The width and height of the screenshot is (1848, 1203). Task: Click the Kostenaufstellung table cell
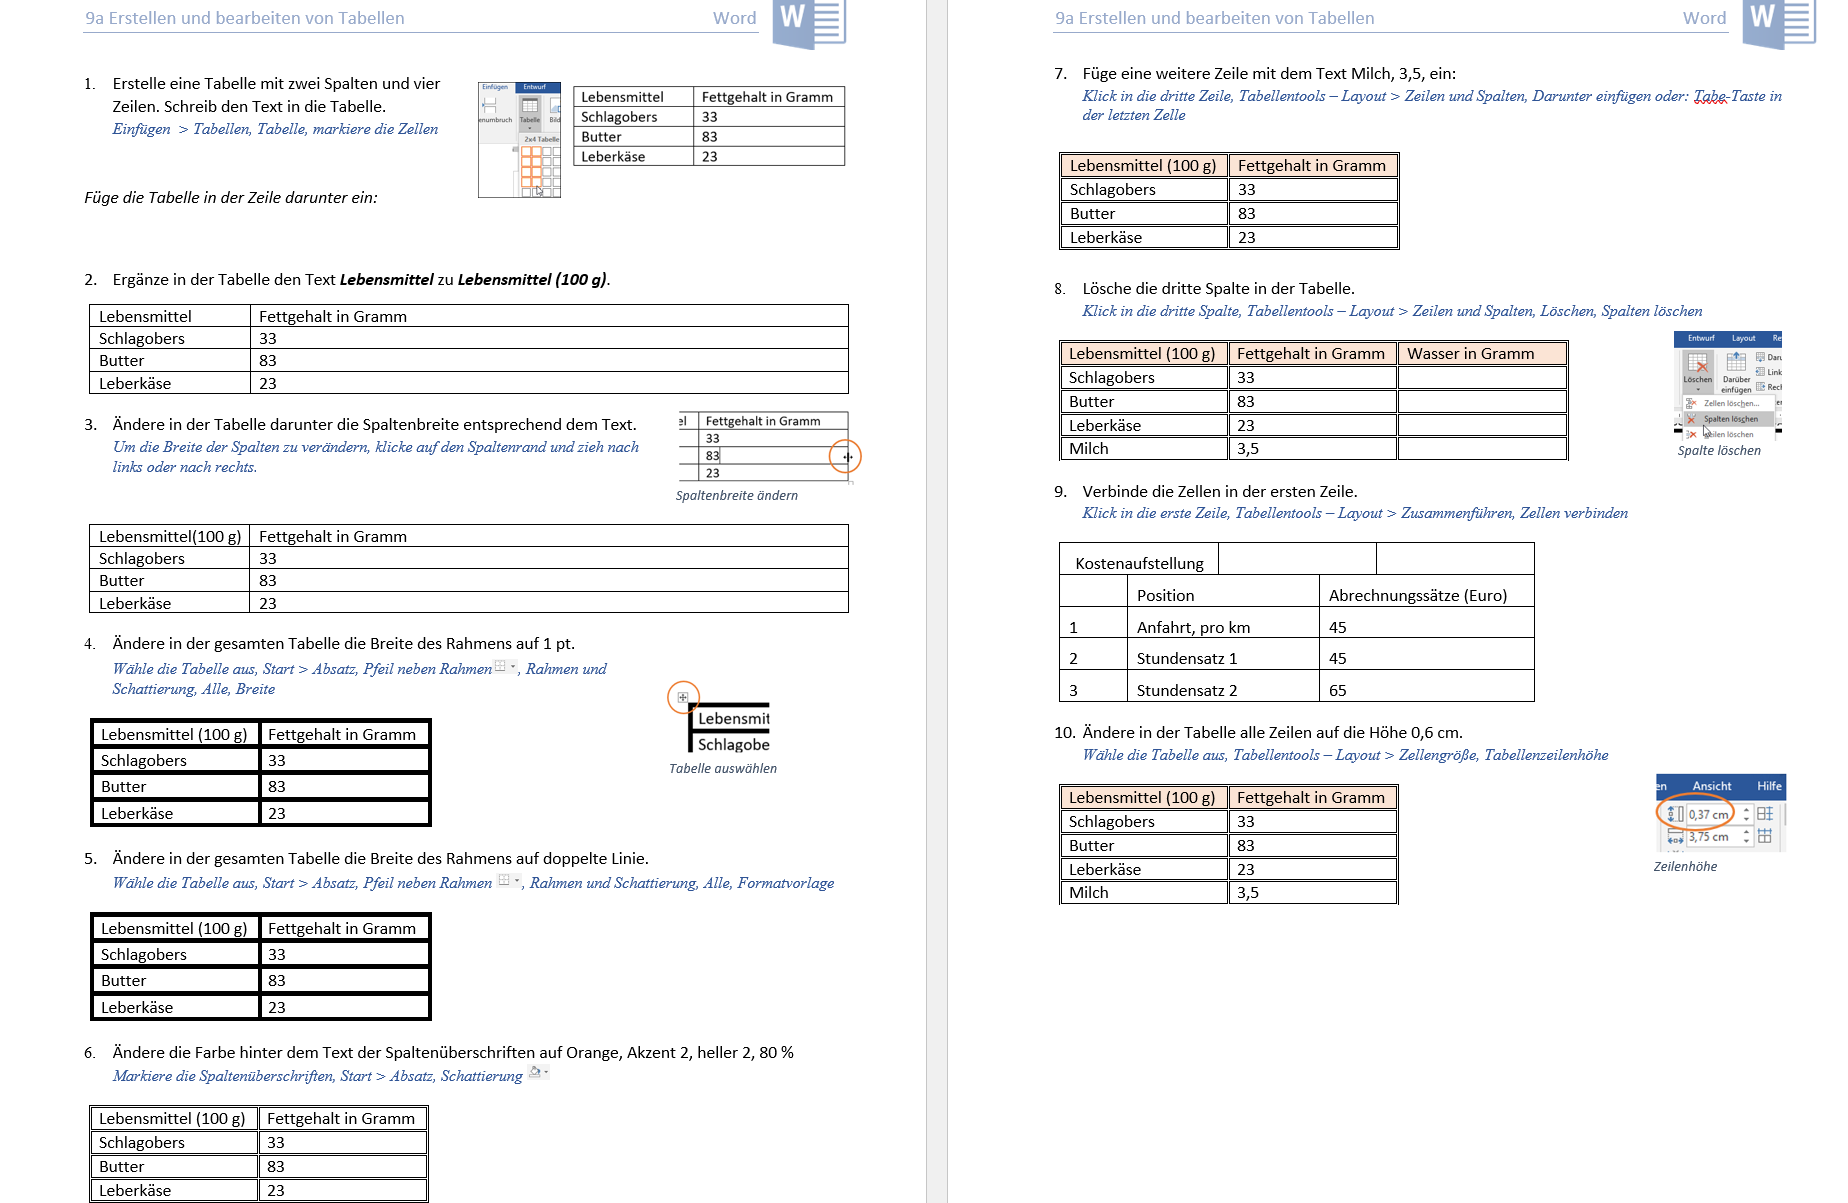(1138, 563)
